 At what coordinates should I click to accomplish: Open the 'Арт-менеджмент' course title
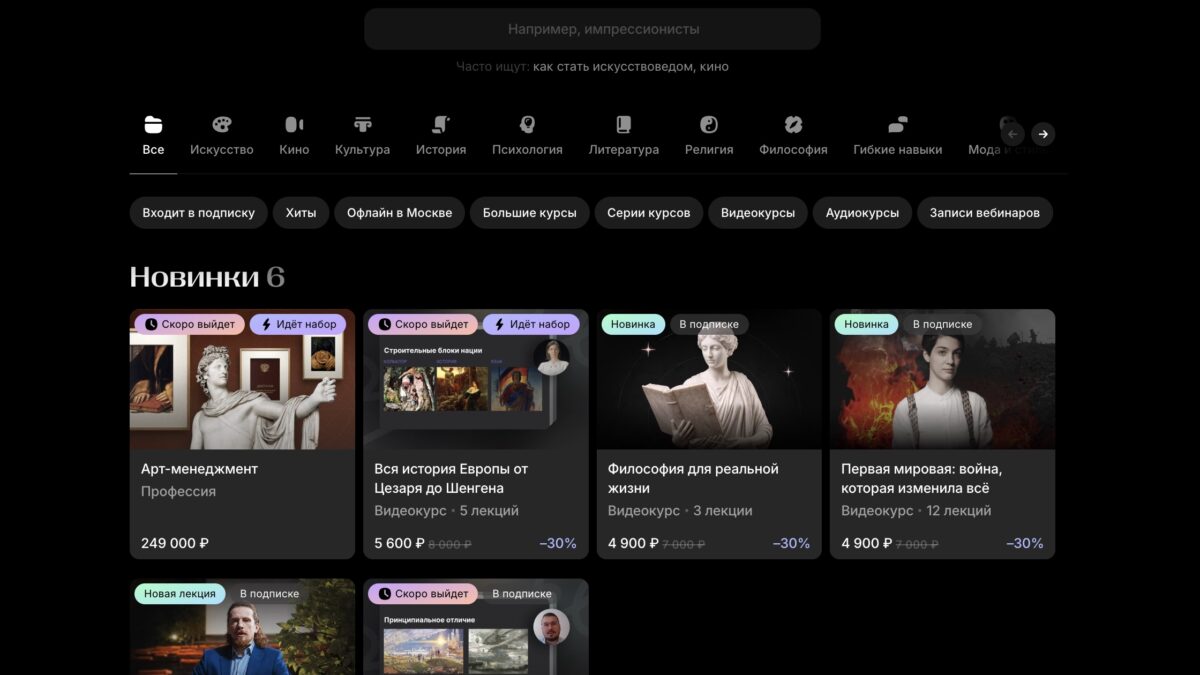[200, 469]
